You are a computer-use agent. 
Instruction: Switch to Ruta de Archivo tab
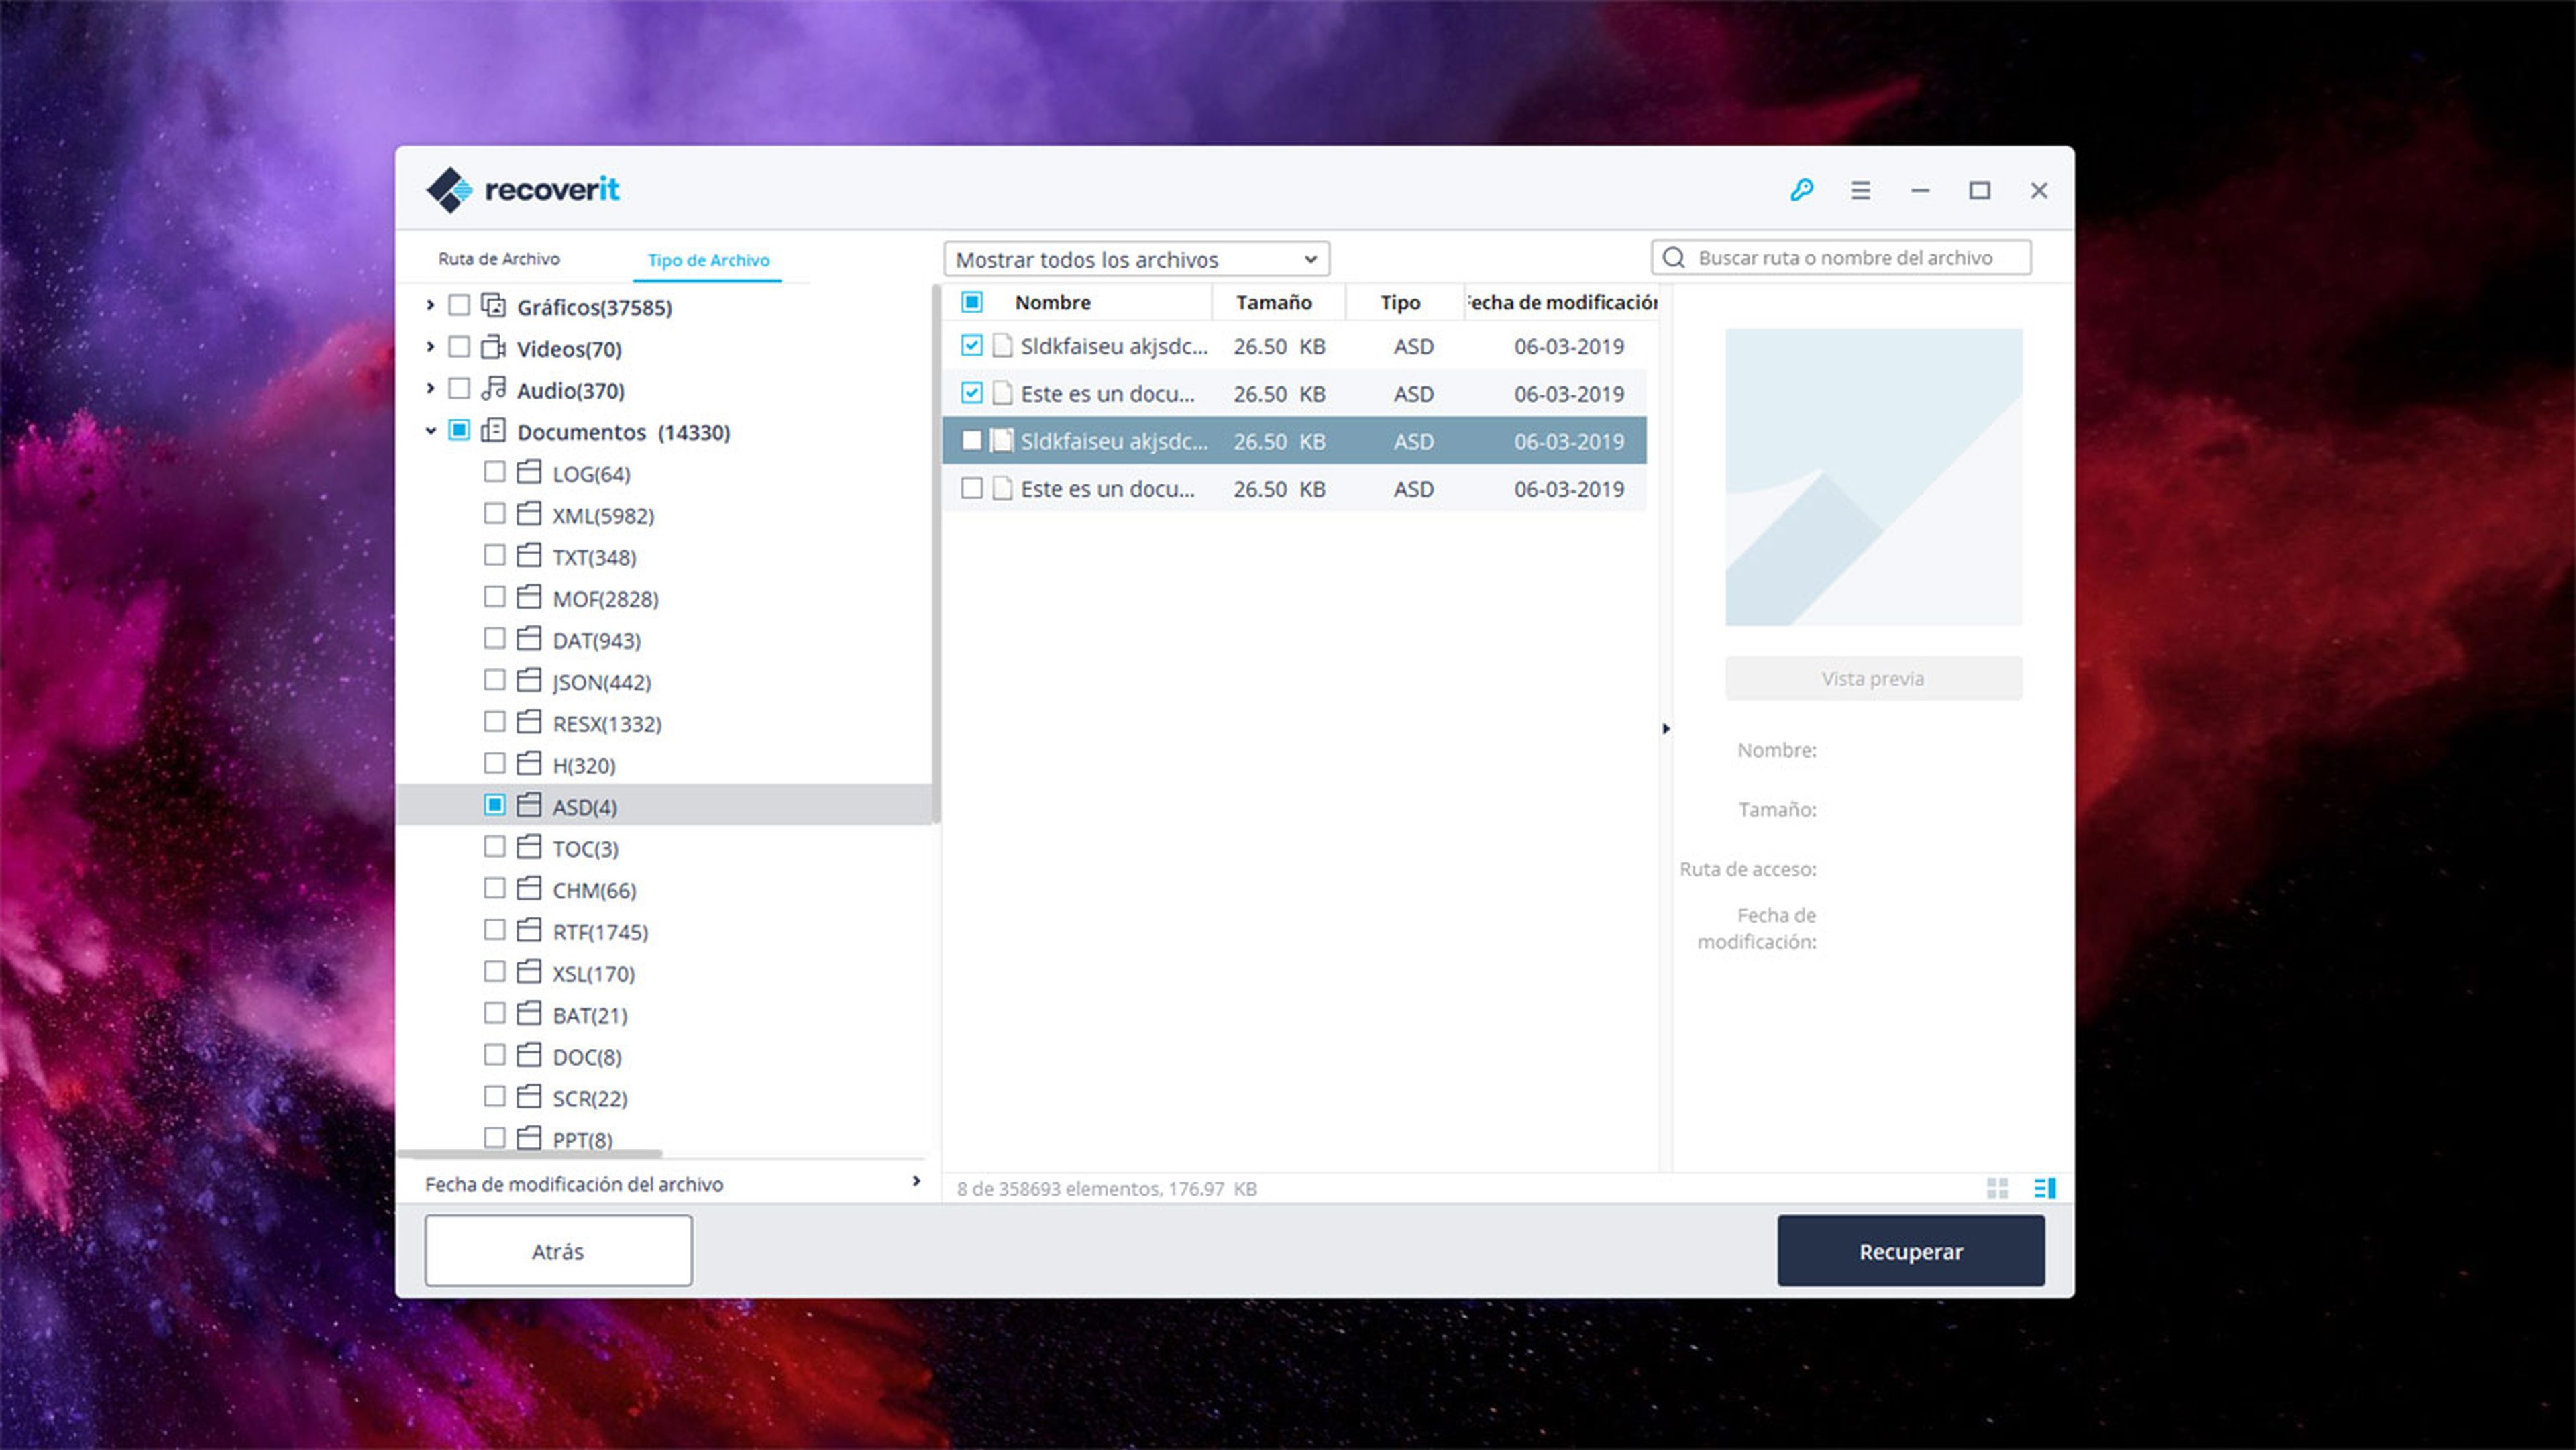click(499, 259)
